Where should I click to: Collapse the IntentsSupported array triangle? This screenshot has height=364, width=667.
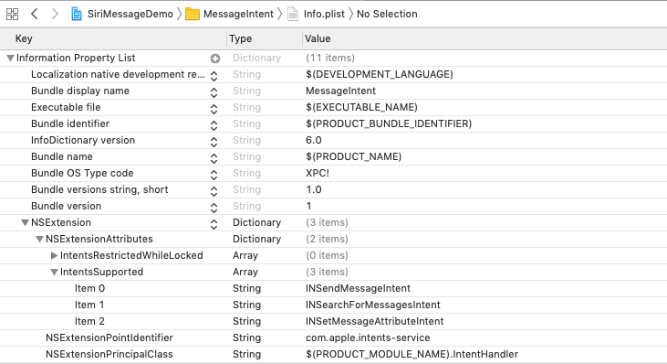[x=54, y=272]
